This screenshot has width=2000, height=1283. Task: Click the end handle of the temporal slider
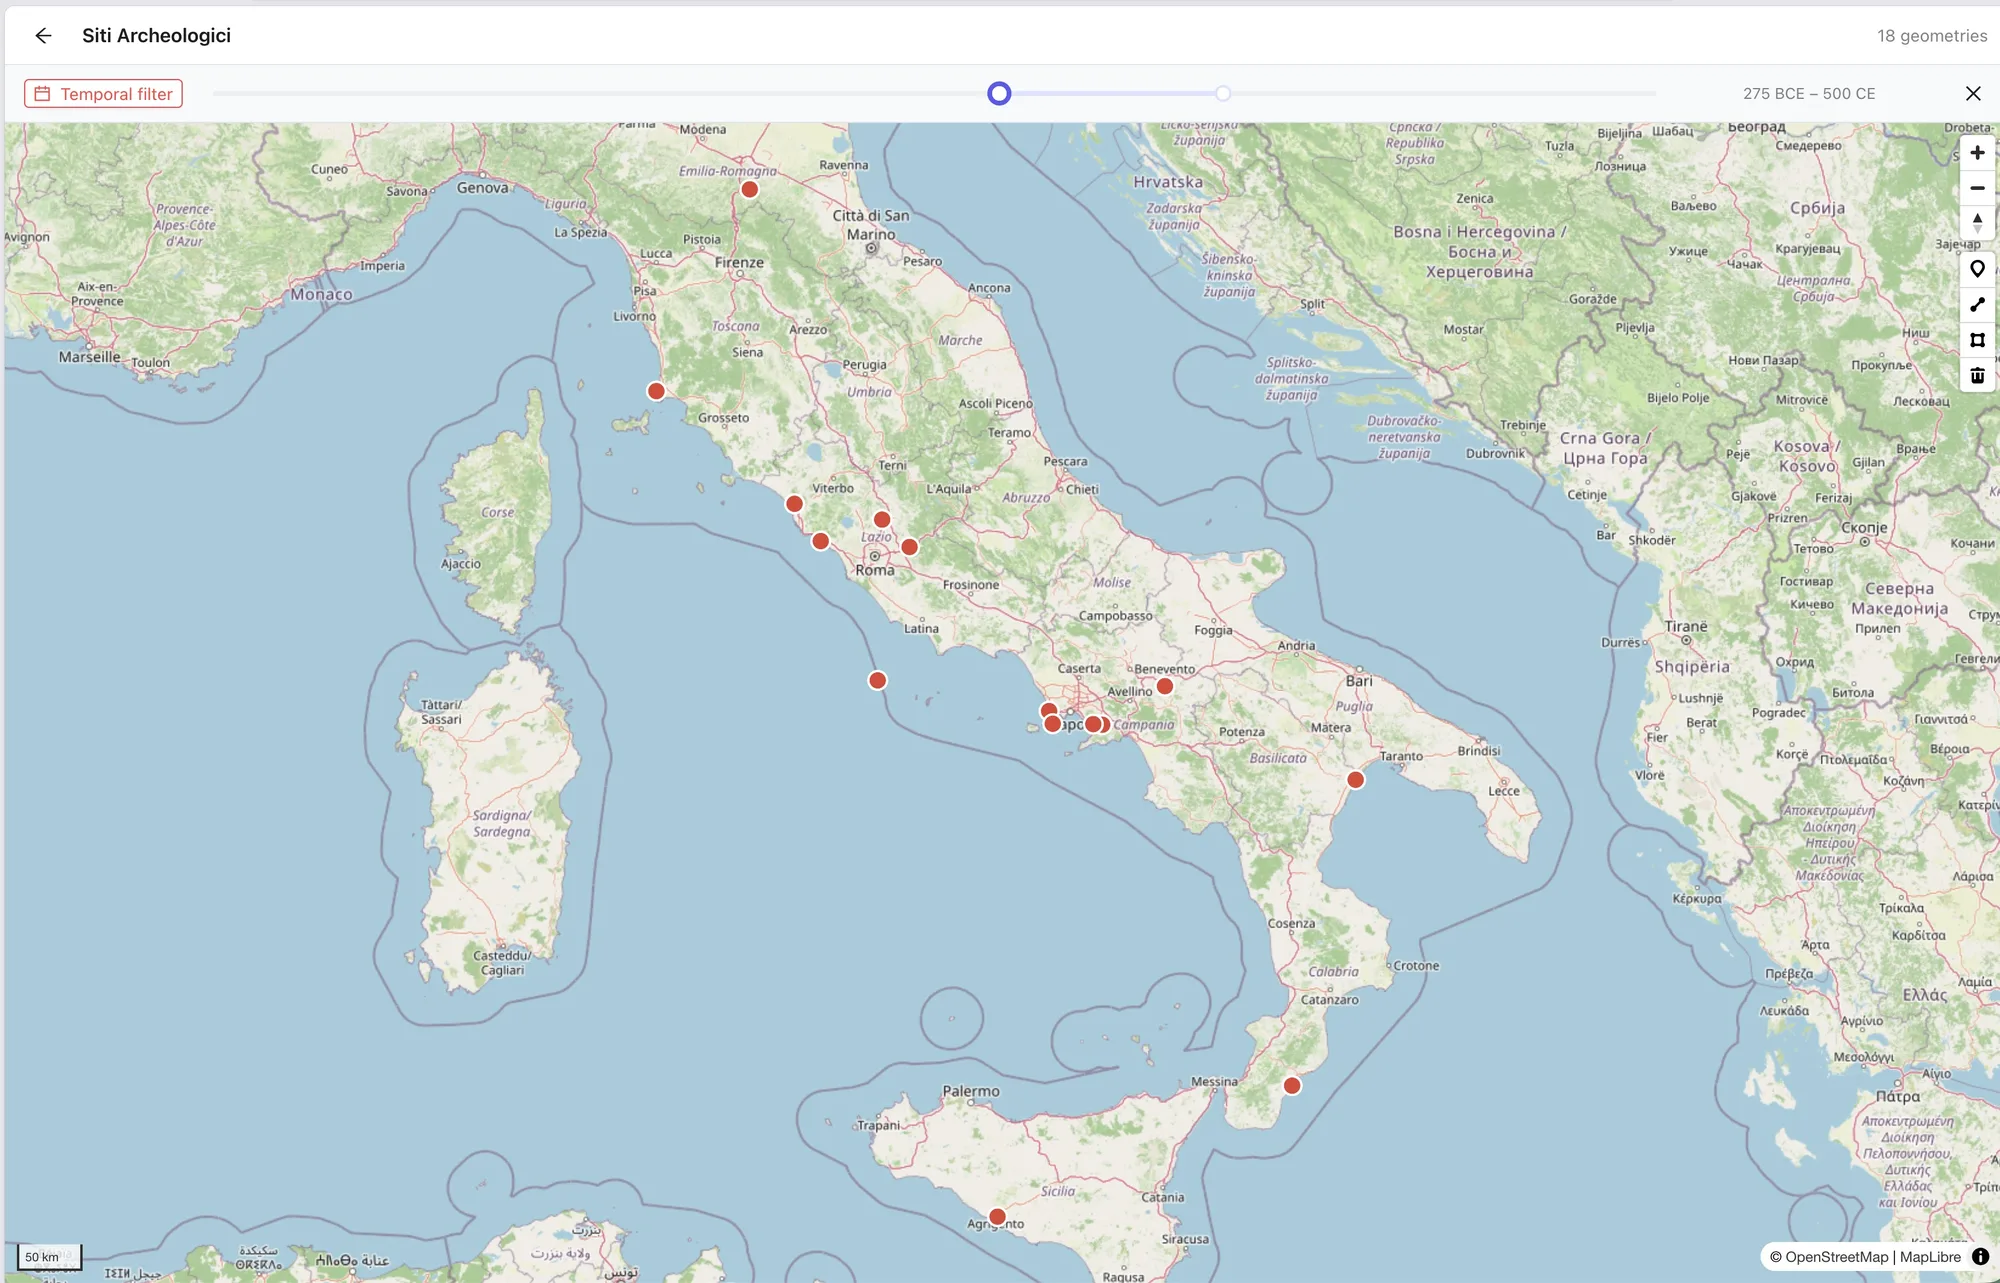click(1223, 93)
